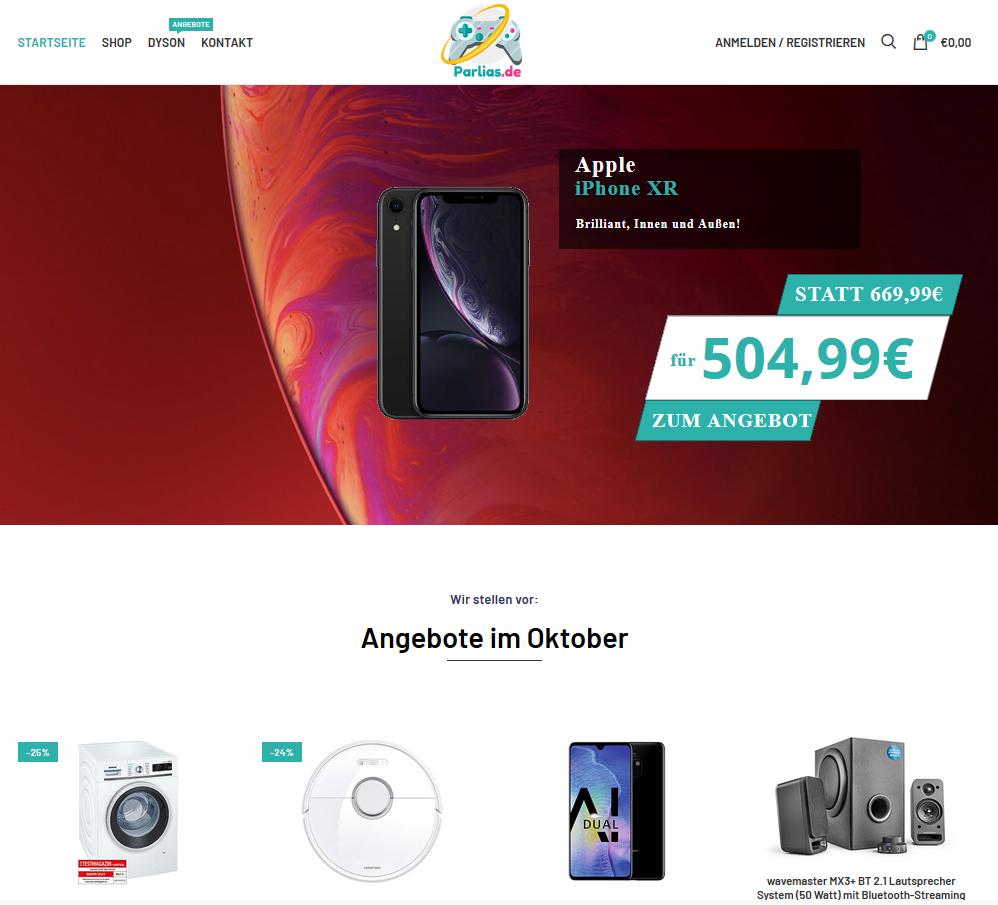The image size is (998, 905).
Task: Open the shopping bag cart icon
Action: [x=920, y=43]
